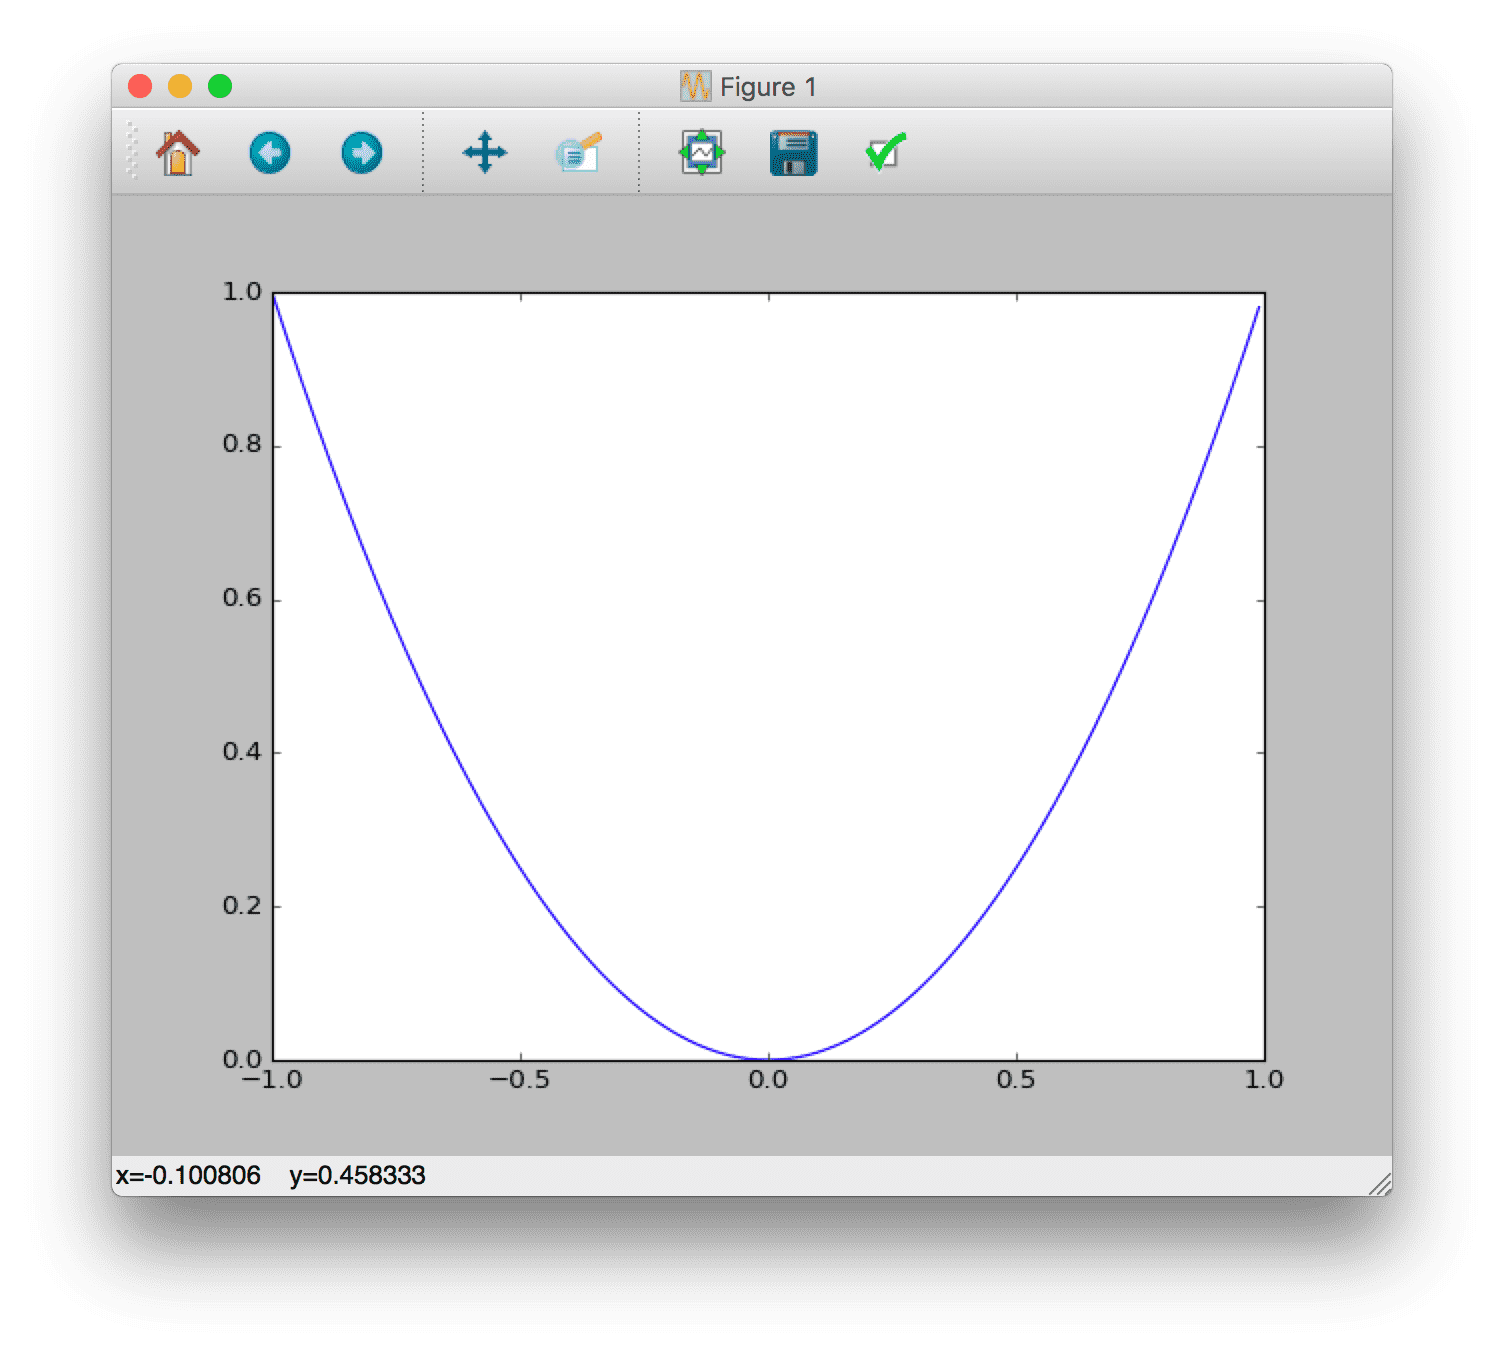The width and height of the screenshot is (1504, 1356).
Task: Minimize the Figure 1 window
Action: [x=180, y=87]
